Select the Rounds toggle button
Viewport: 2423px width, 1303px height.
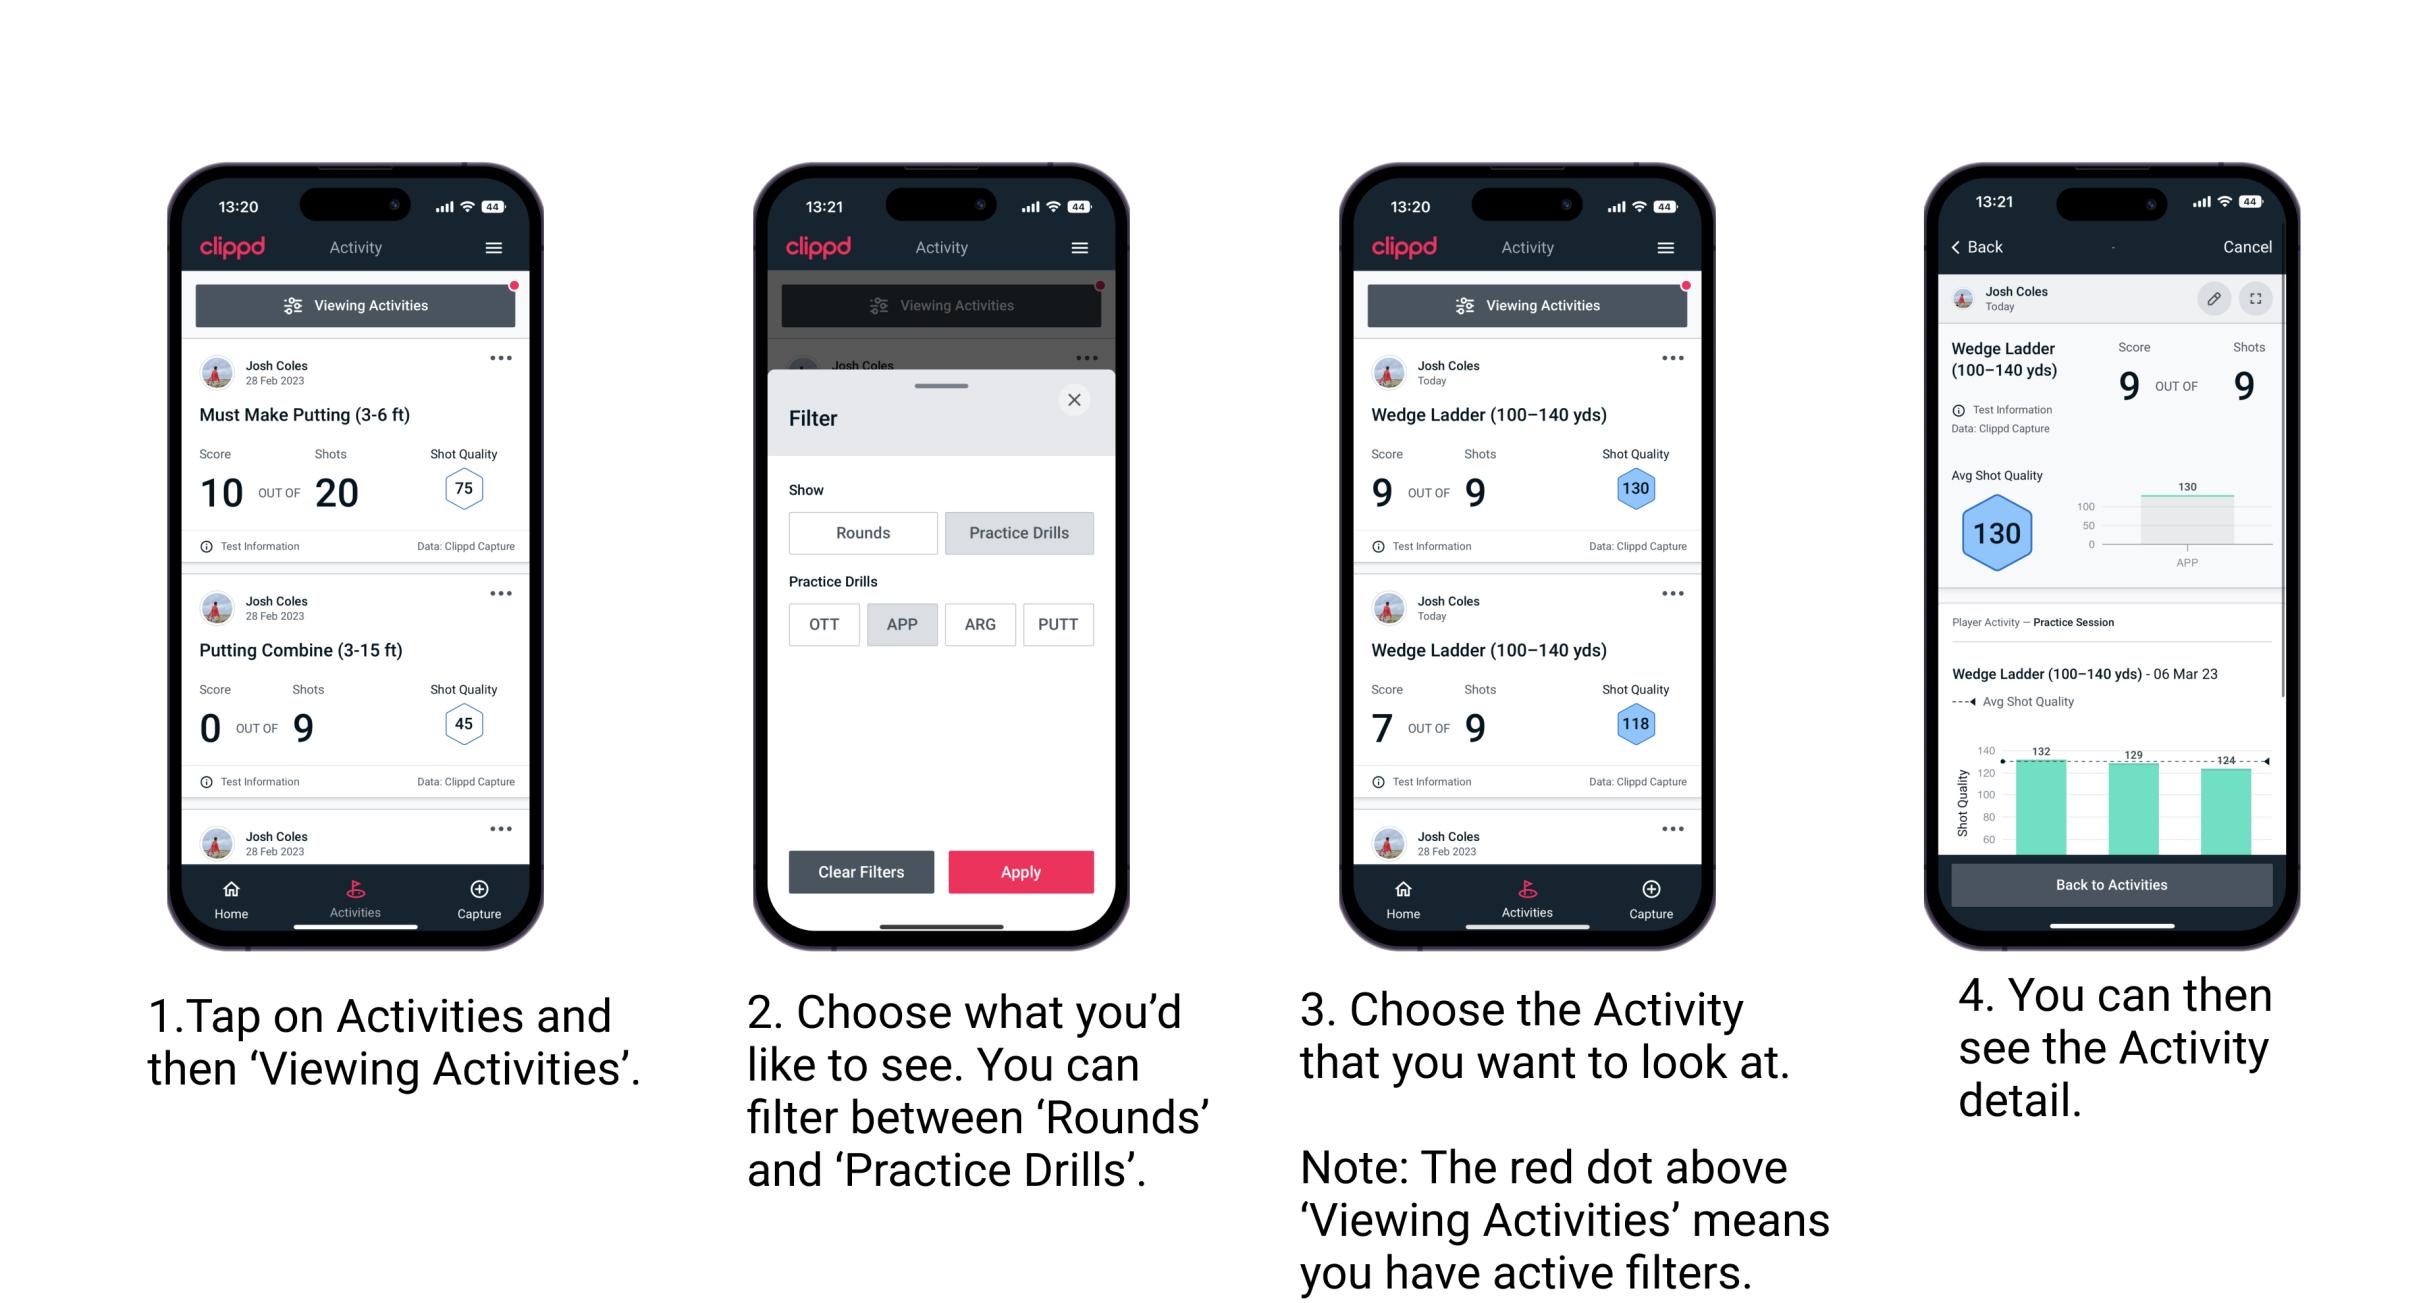click(862, 533)
